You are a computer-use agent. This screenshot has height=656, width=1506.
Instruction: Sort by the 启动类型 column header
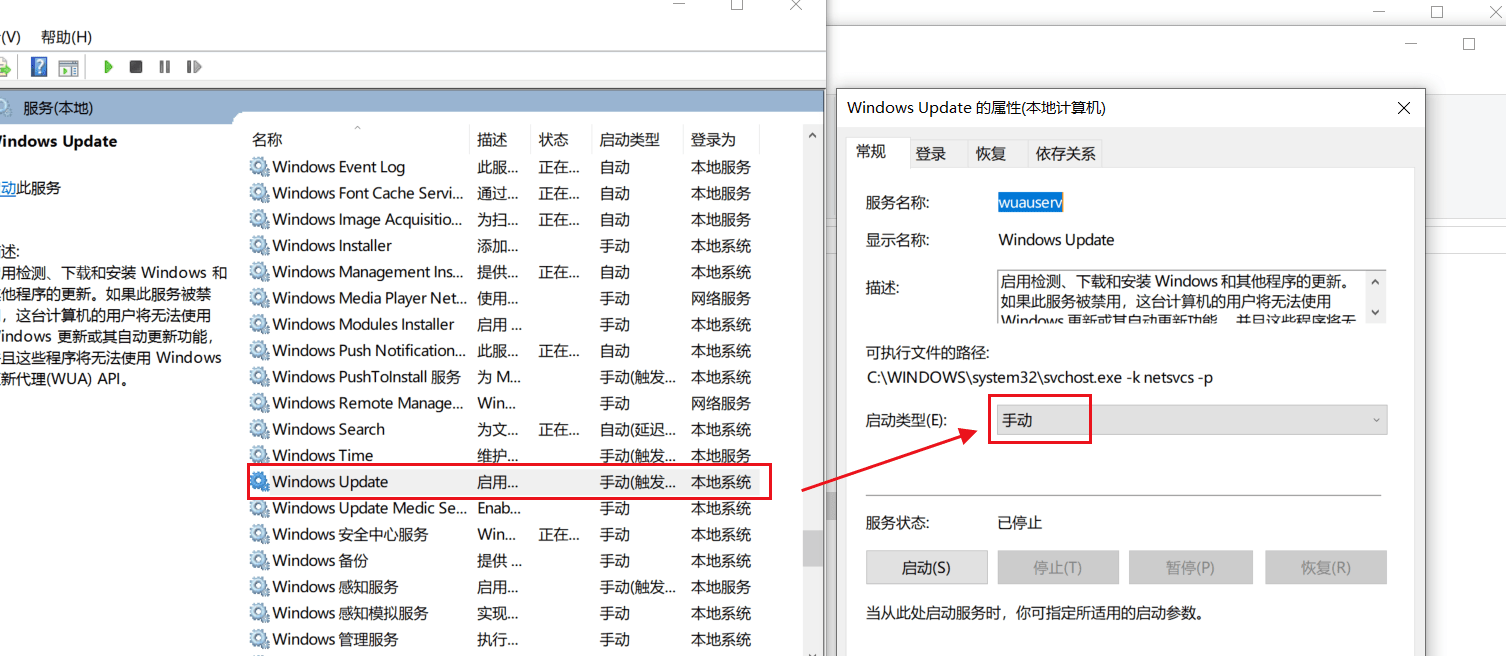[x=629, y=140]
